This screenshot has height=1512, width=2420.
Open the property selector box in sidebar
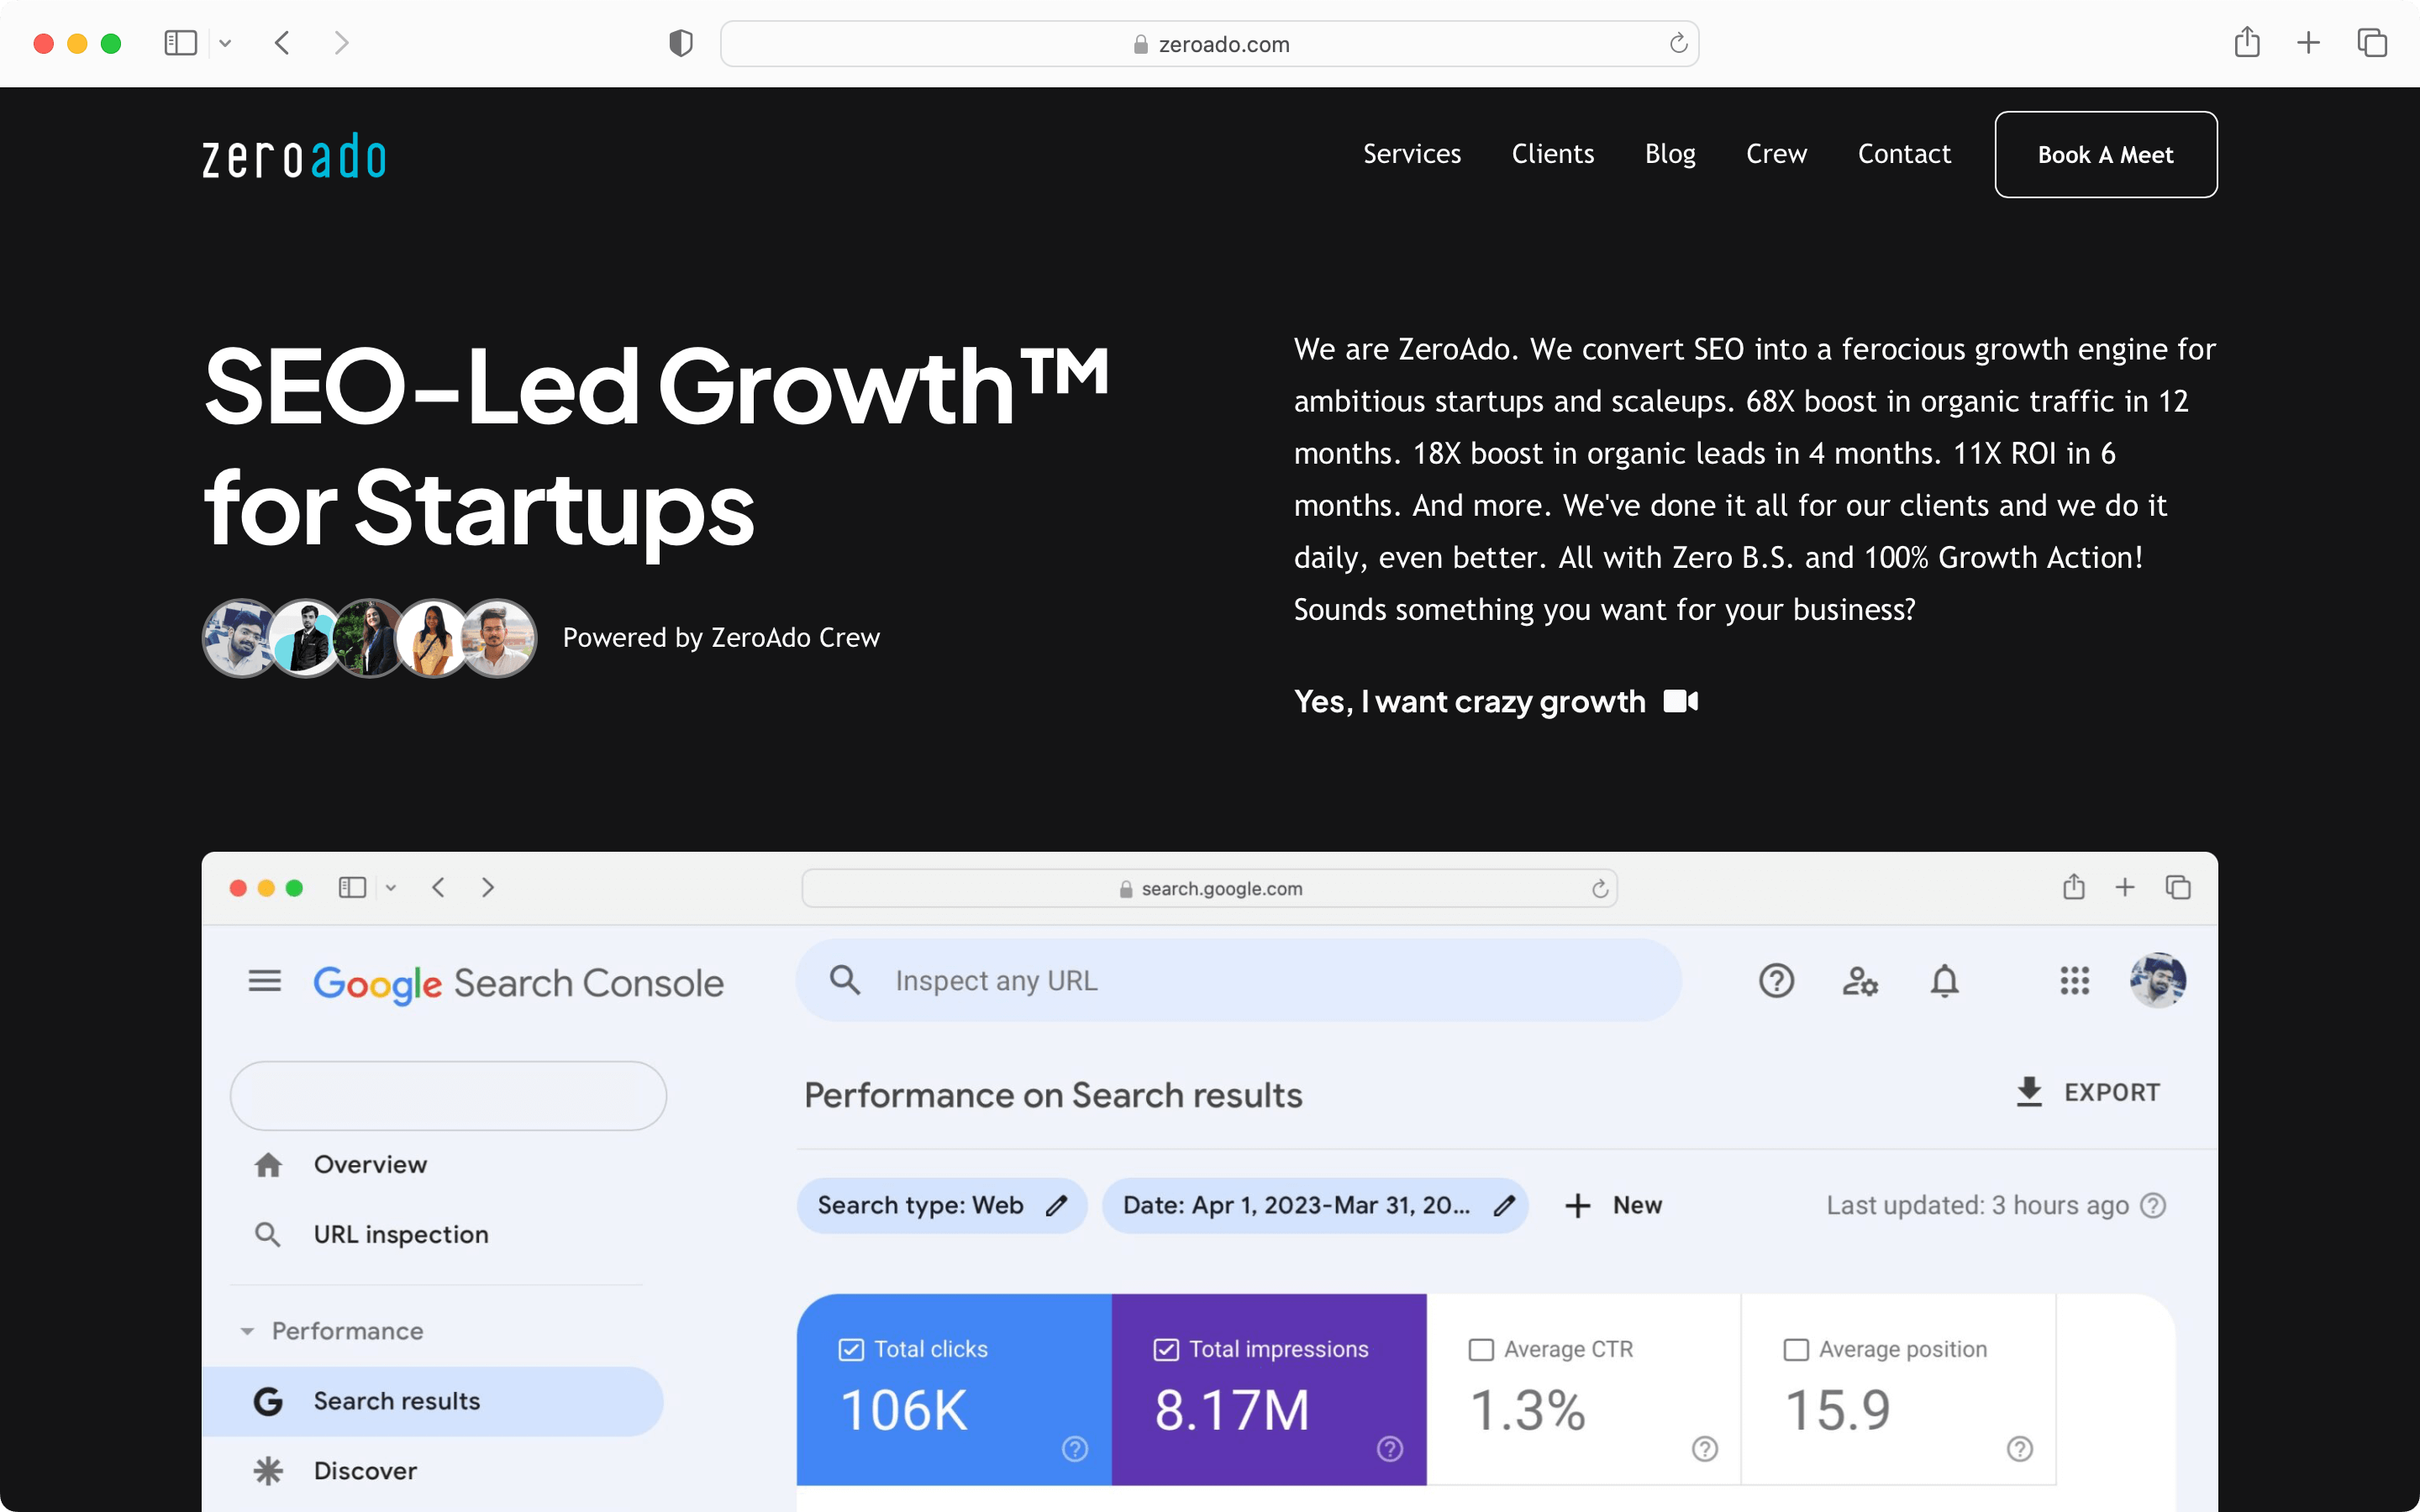click(x=448, y=1096)
